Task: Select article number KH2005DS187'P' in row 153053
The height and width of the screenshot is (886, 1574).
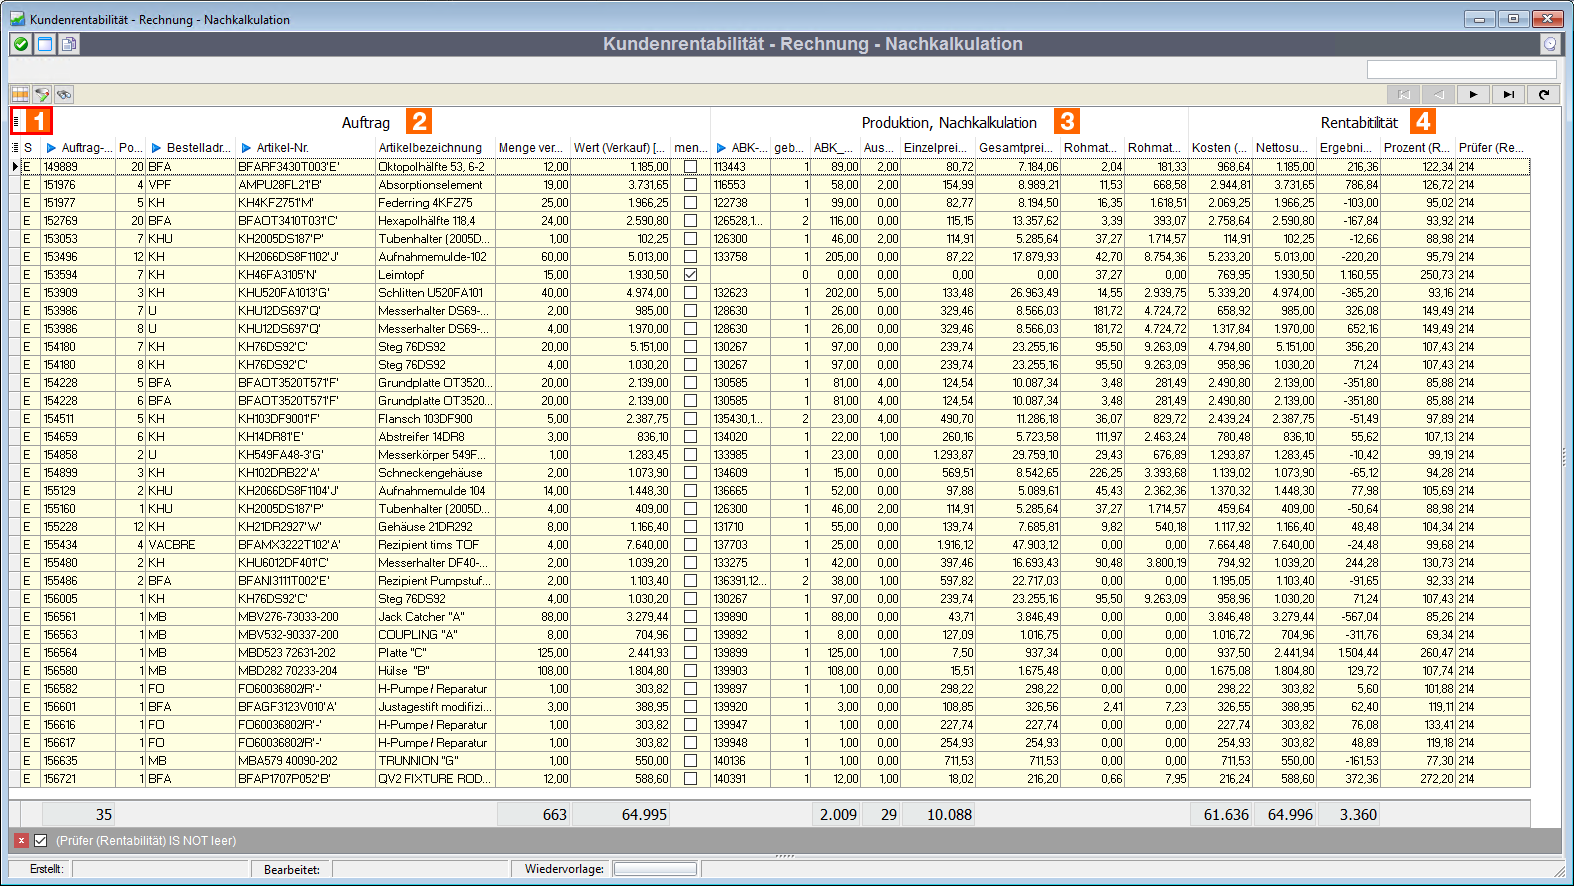Action: (305, 239)
